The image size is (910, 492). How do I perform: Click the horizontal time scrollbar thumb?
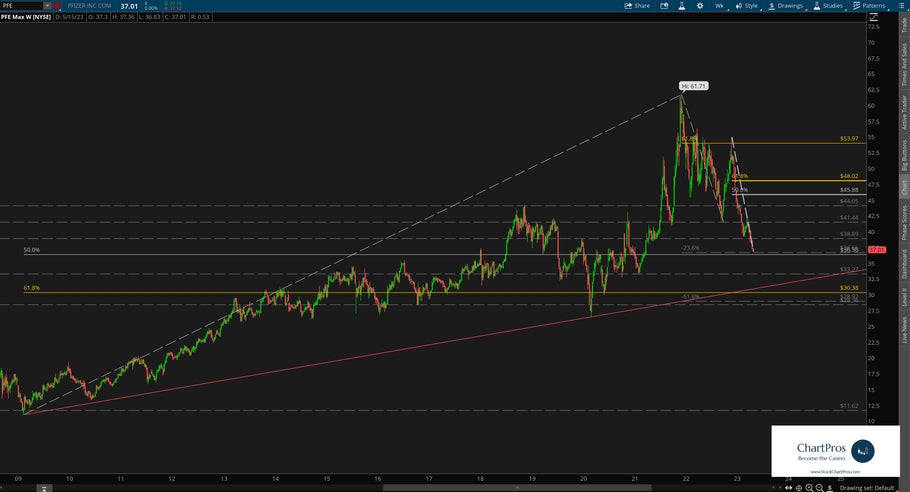point(517,488)
